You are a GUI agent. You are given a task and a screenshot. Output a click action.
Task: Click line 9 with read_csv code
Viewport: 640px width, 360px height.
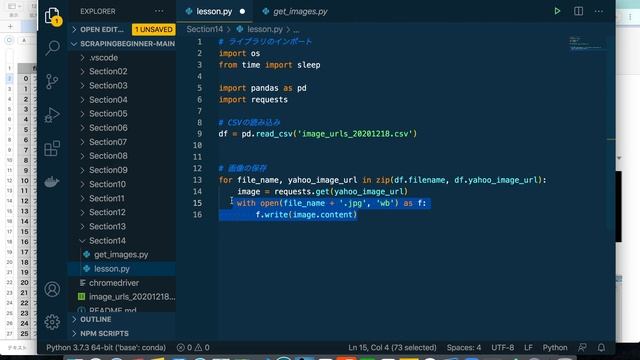318,134
